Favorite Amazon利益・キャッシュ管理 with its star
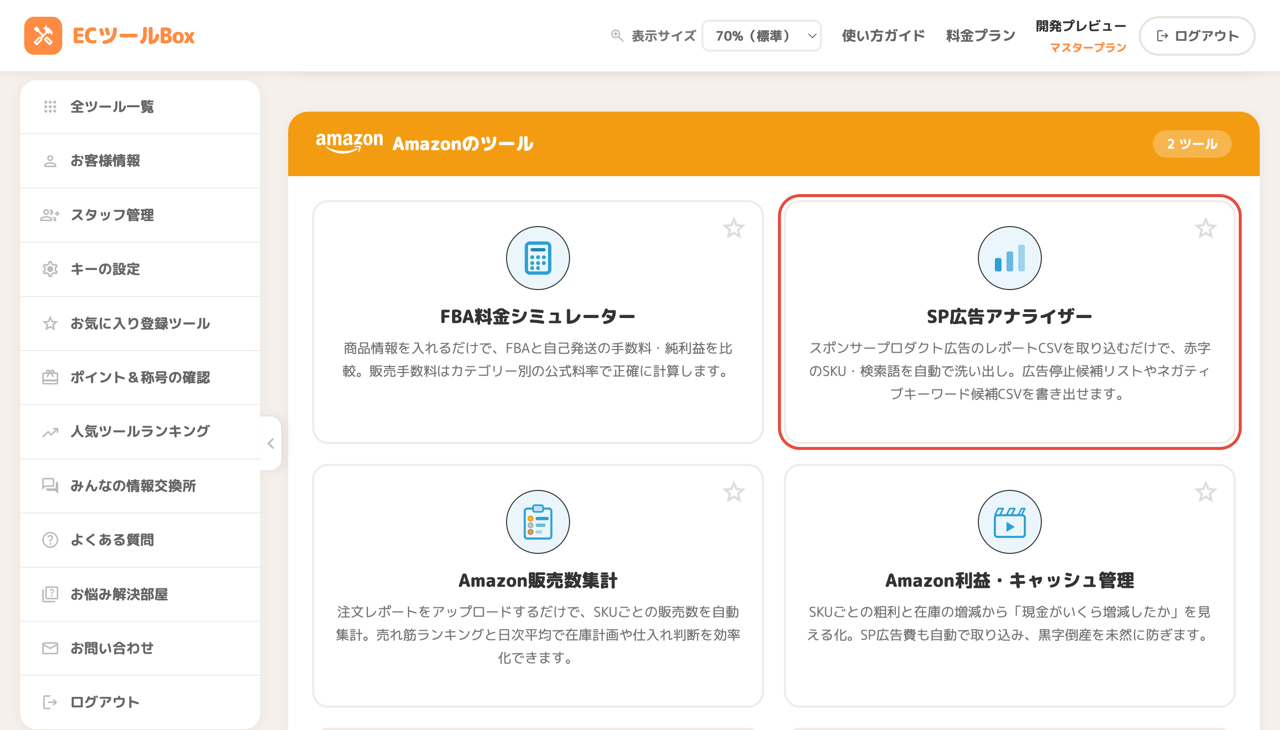 (x=1206, y=492)
